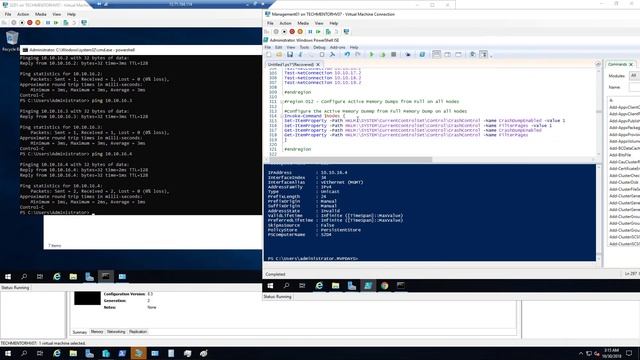
Task: Open Add-ons menu in PowerShell ISE
Action: (x=337, y=47)
